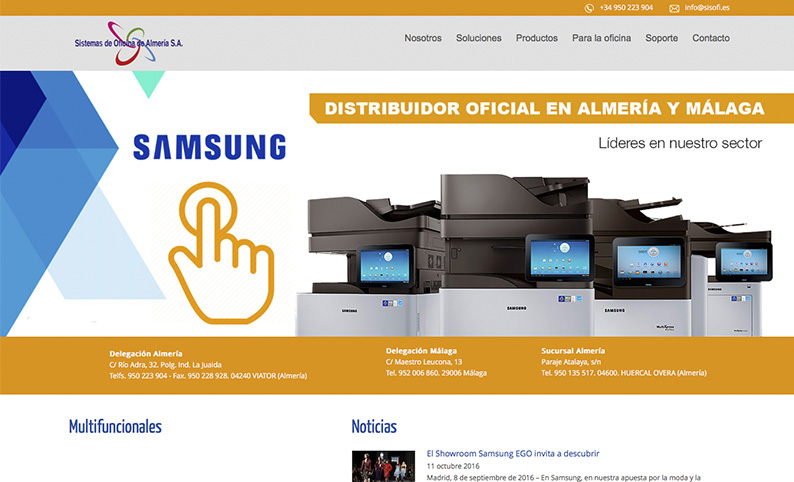Click the Paraje Atalaya, s/n address
The width and height of the screenshot is (794, 482).
click(x=571, y=362)
